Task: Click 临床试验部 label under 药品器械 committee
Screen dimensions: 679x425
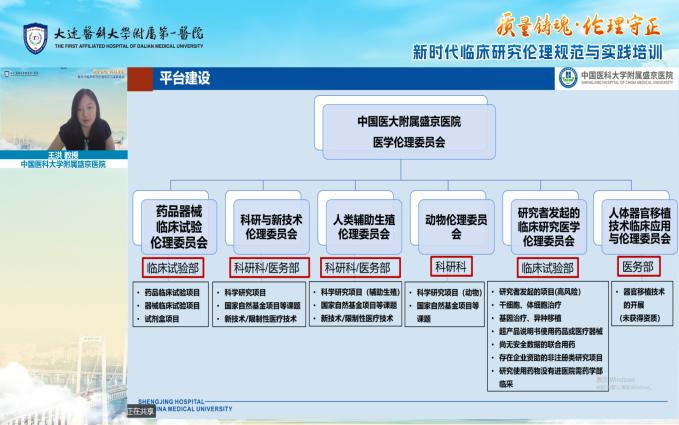Action: pyautogui.click(x=173, y=267)
